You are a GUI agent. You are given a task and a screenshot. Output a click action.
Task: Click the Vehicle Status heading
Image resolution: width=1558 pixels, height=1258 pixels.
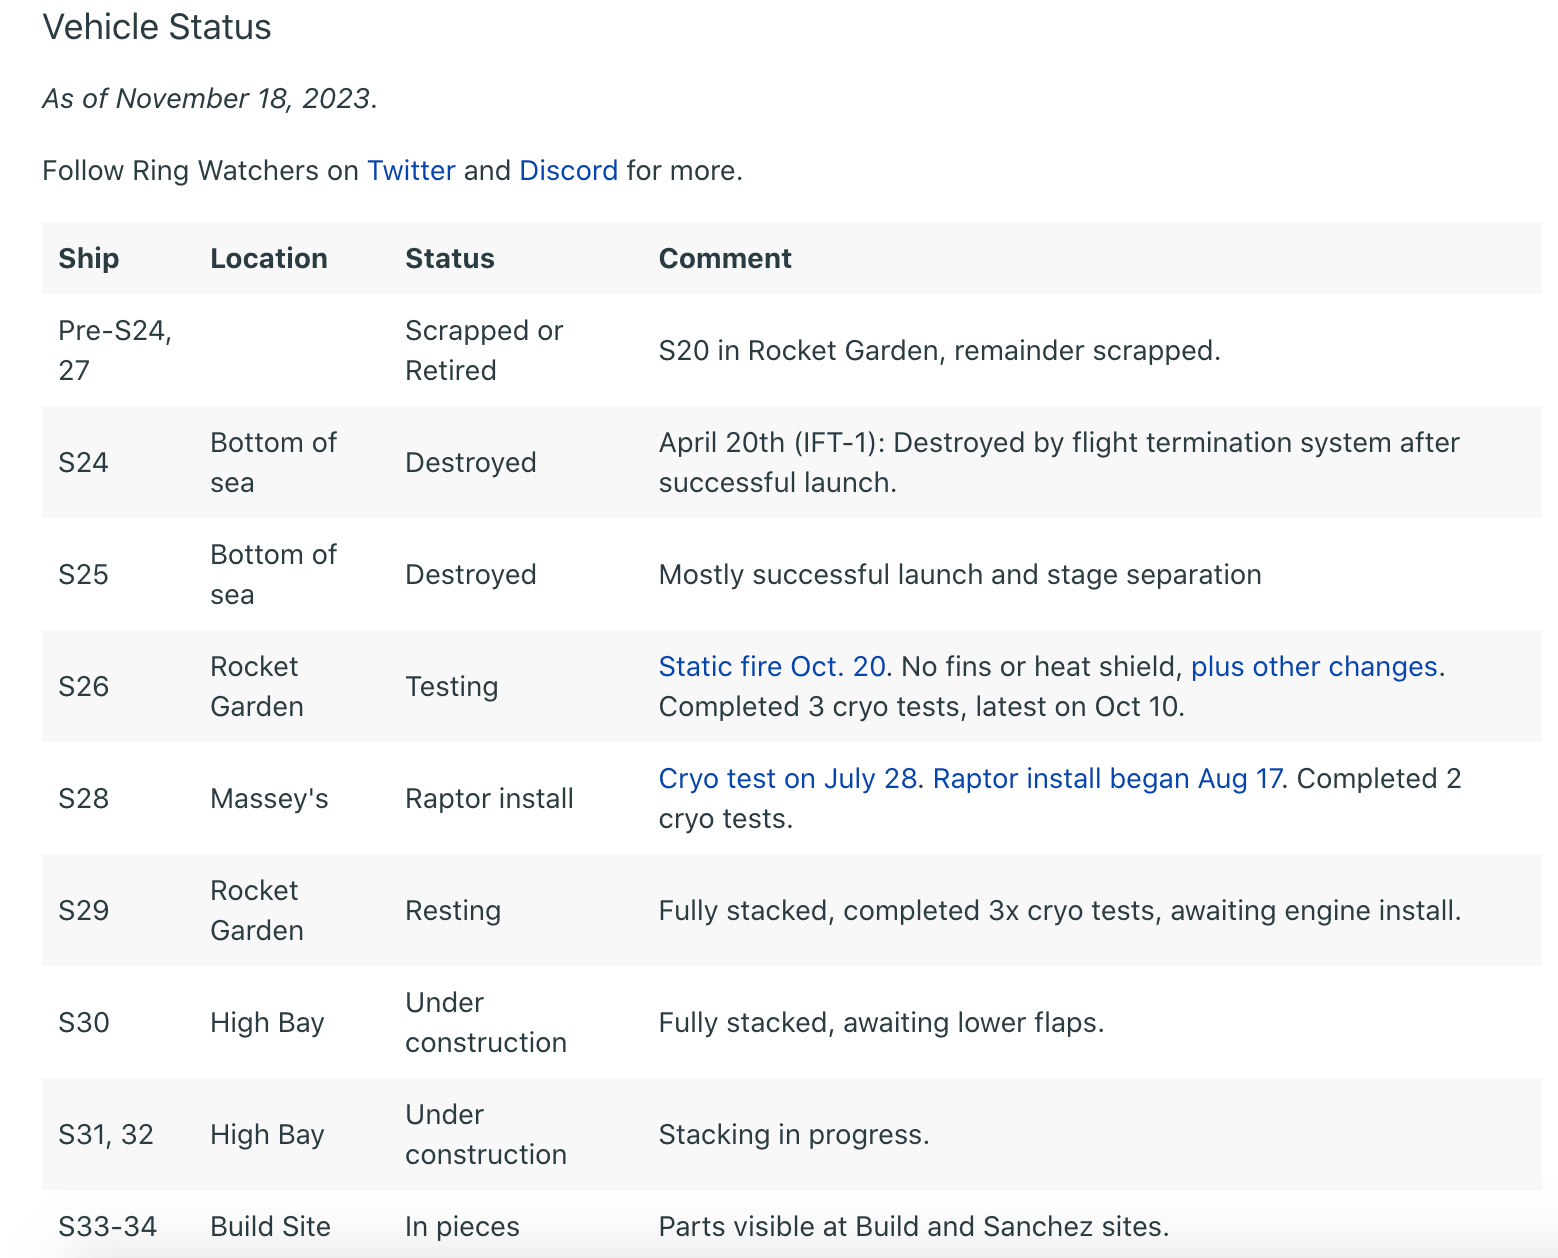tap(157, 27)
